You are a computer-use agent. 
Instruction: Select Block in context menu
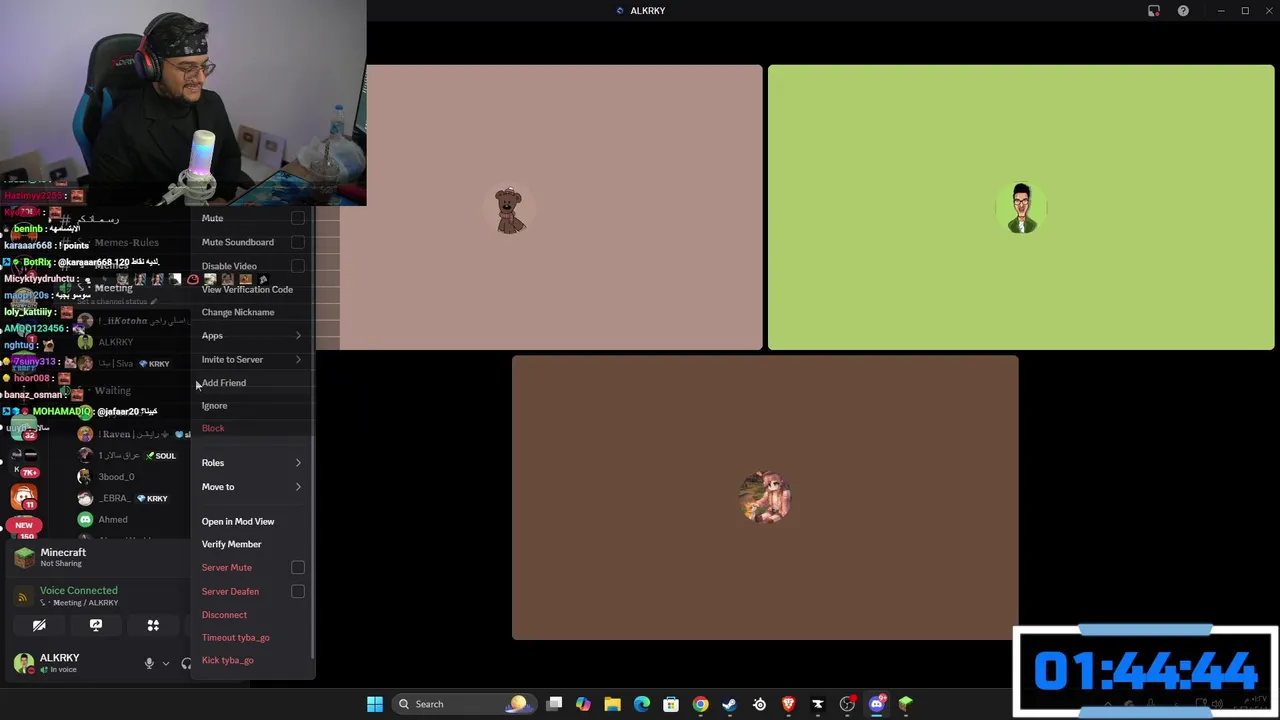click(x=213, y=428)
